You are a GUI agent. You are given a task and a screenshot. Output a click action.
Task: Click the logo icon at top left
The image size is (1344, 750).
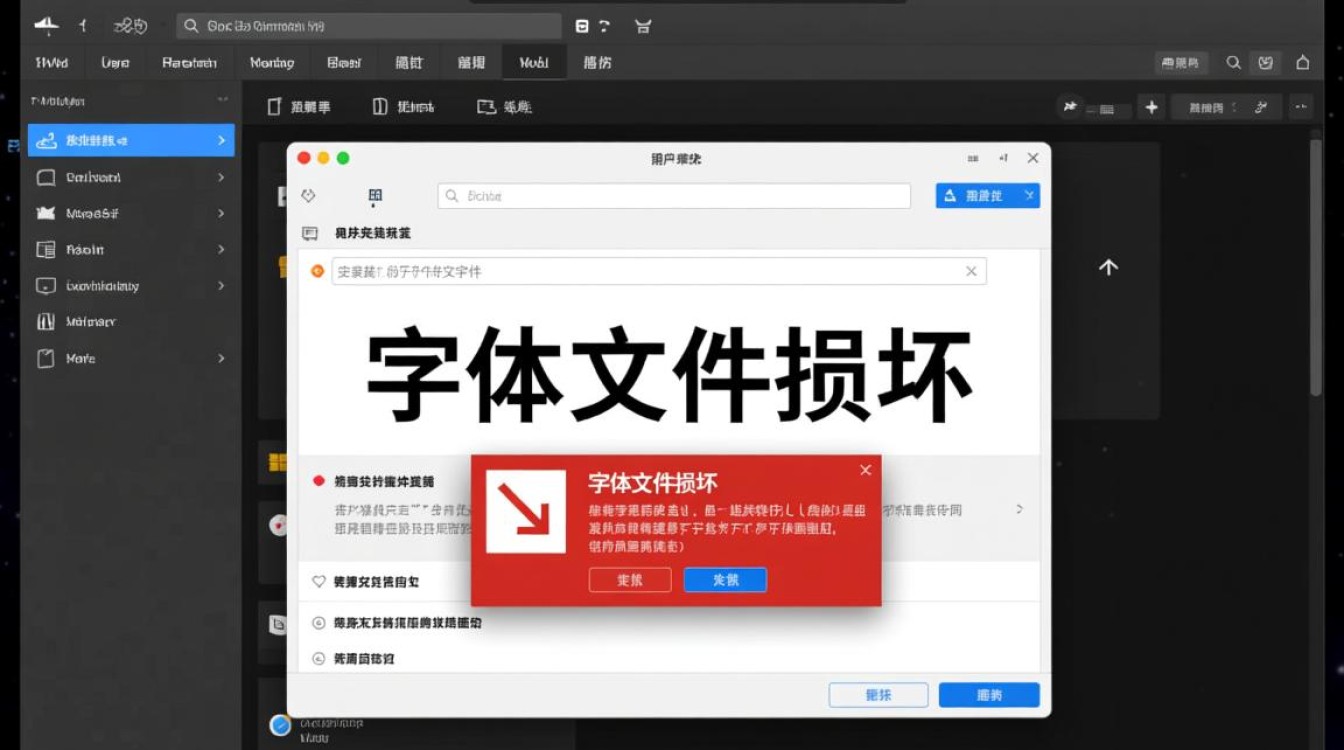tap(46, 25)
